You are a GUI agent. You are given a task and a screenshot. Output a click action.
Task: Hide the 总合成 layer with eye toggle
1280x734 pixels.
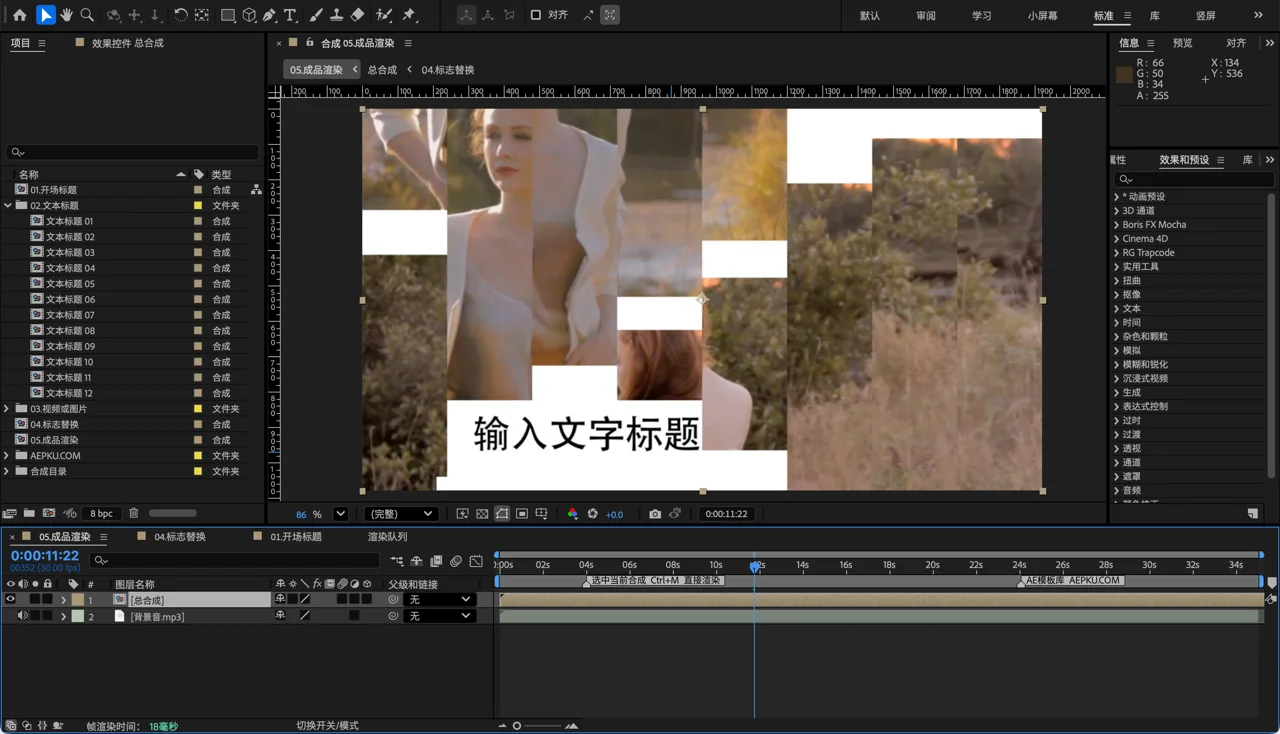[x=11, y=600]
